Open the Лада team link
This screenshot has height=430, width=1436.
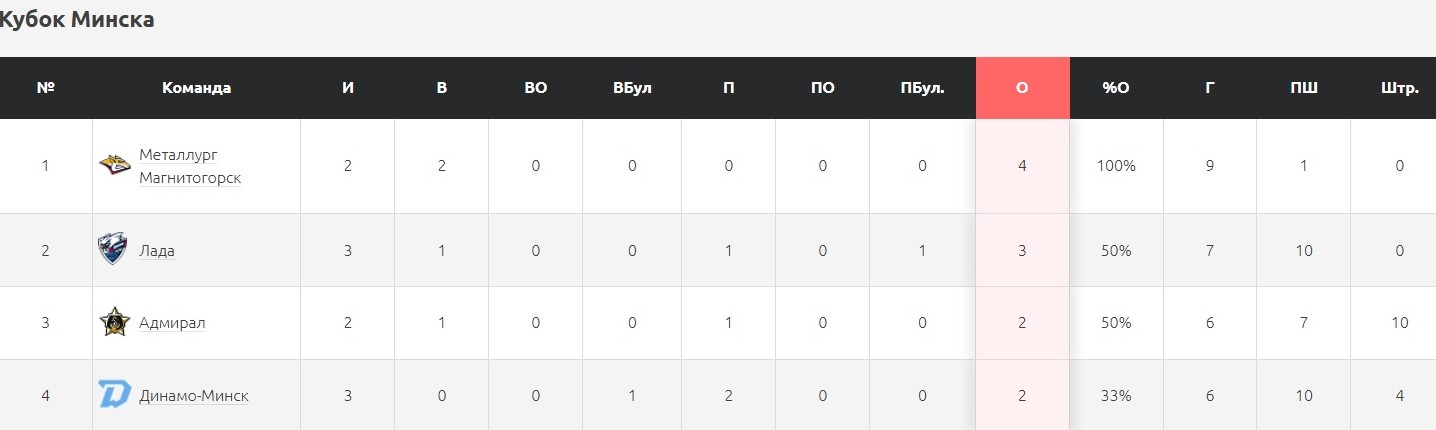point(157,250)
